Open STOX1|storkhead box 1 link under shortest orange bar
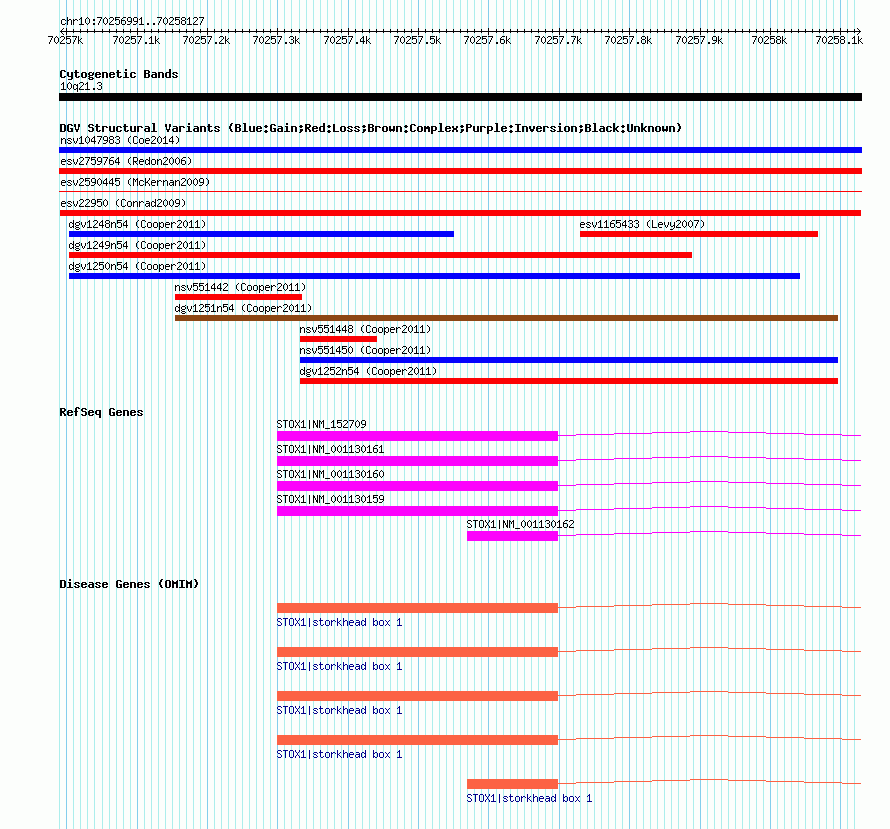The image size is (890, 829). tap(529, 798)
